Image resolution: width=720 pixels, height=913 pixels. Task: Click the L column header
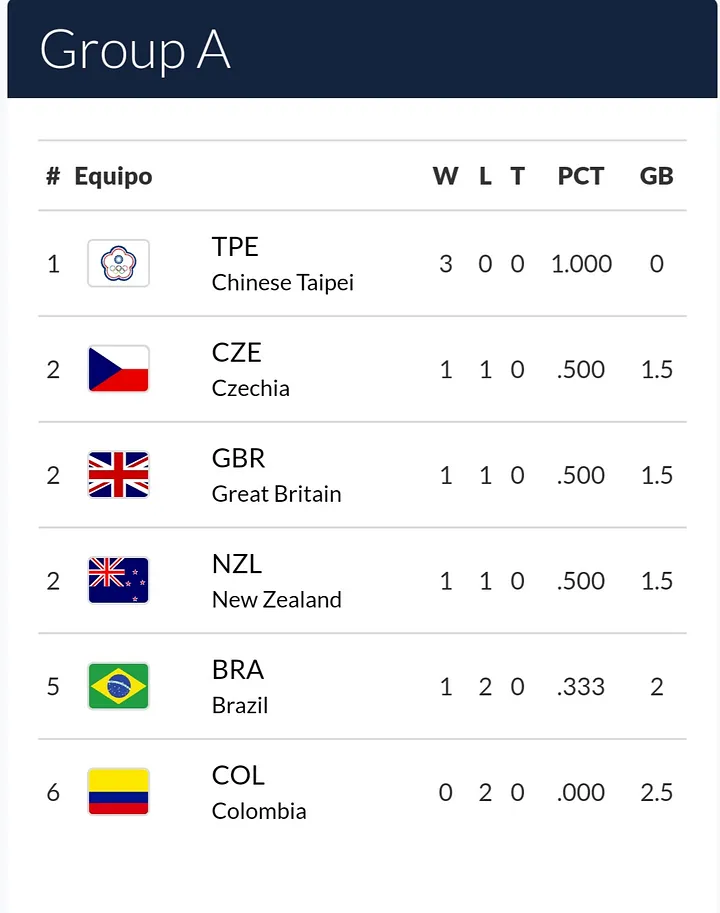click(485, 176)
